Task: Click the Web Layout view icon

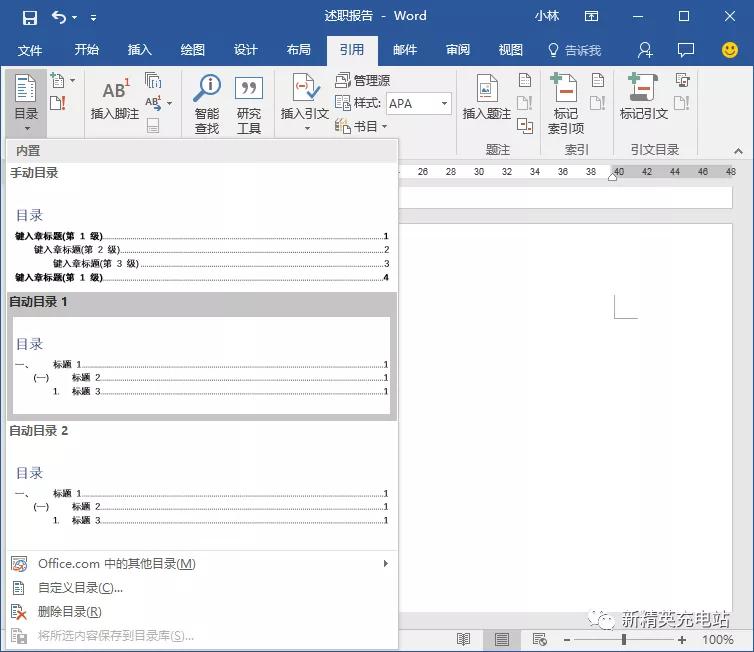Action: [540, 639]
